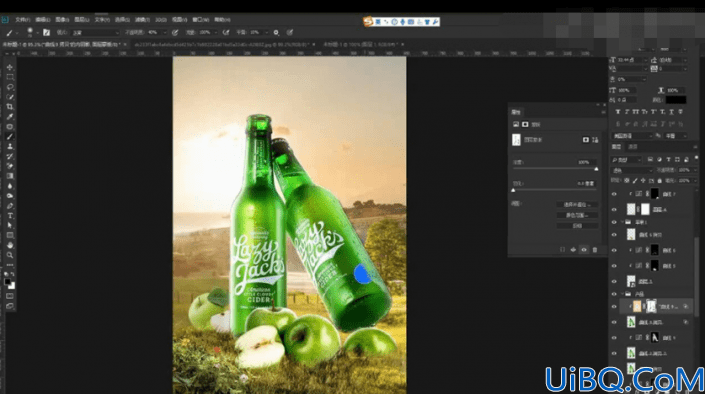Hide the 曲线 5 layer
The width and height of the screenshot is (705, 394).
click(x=614, y=266)
